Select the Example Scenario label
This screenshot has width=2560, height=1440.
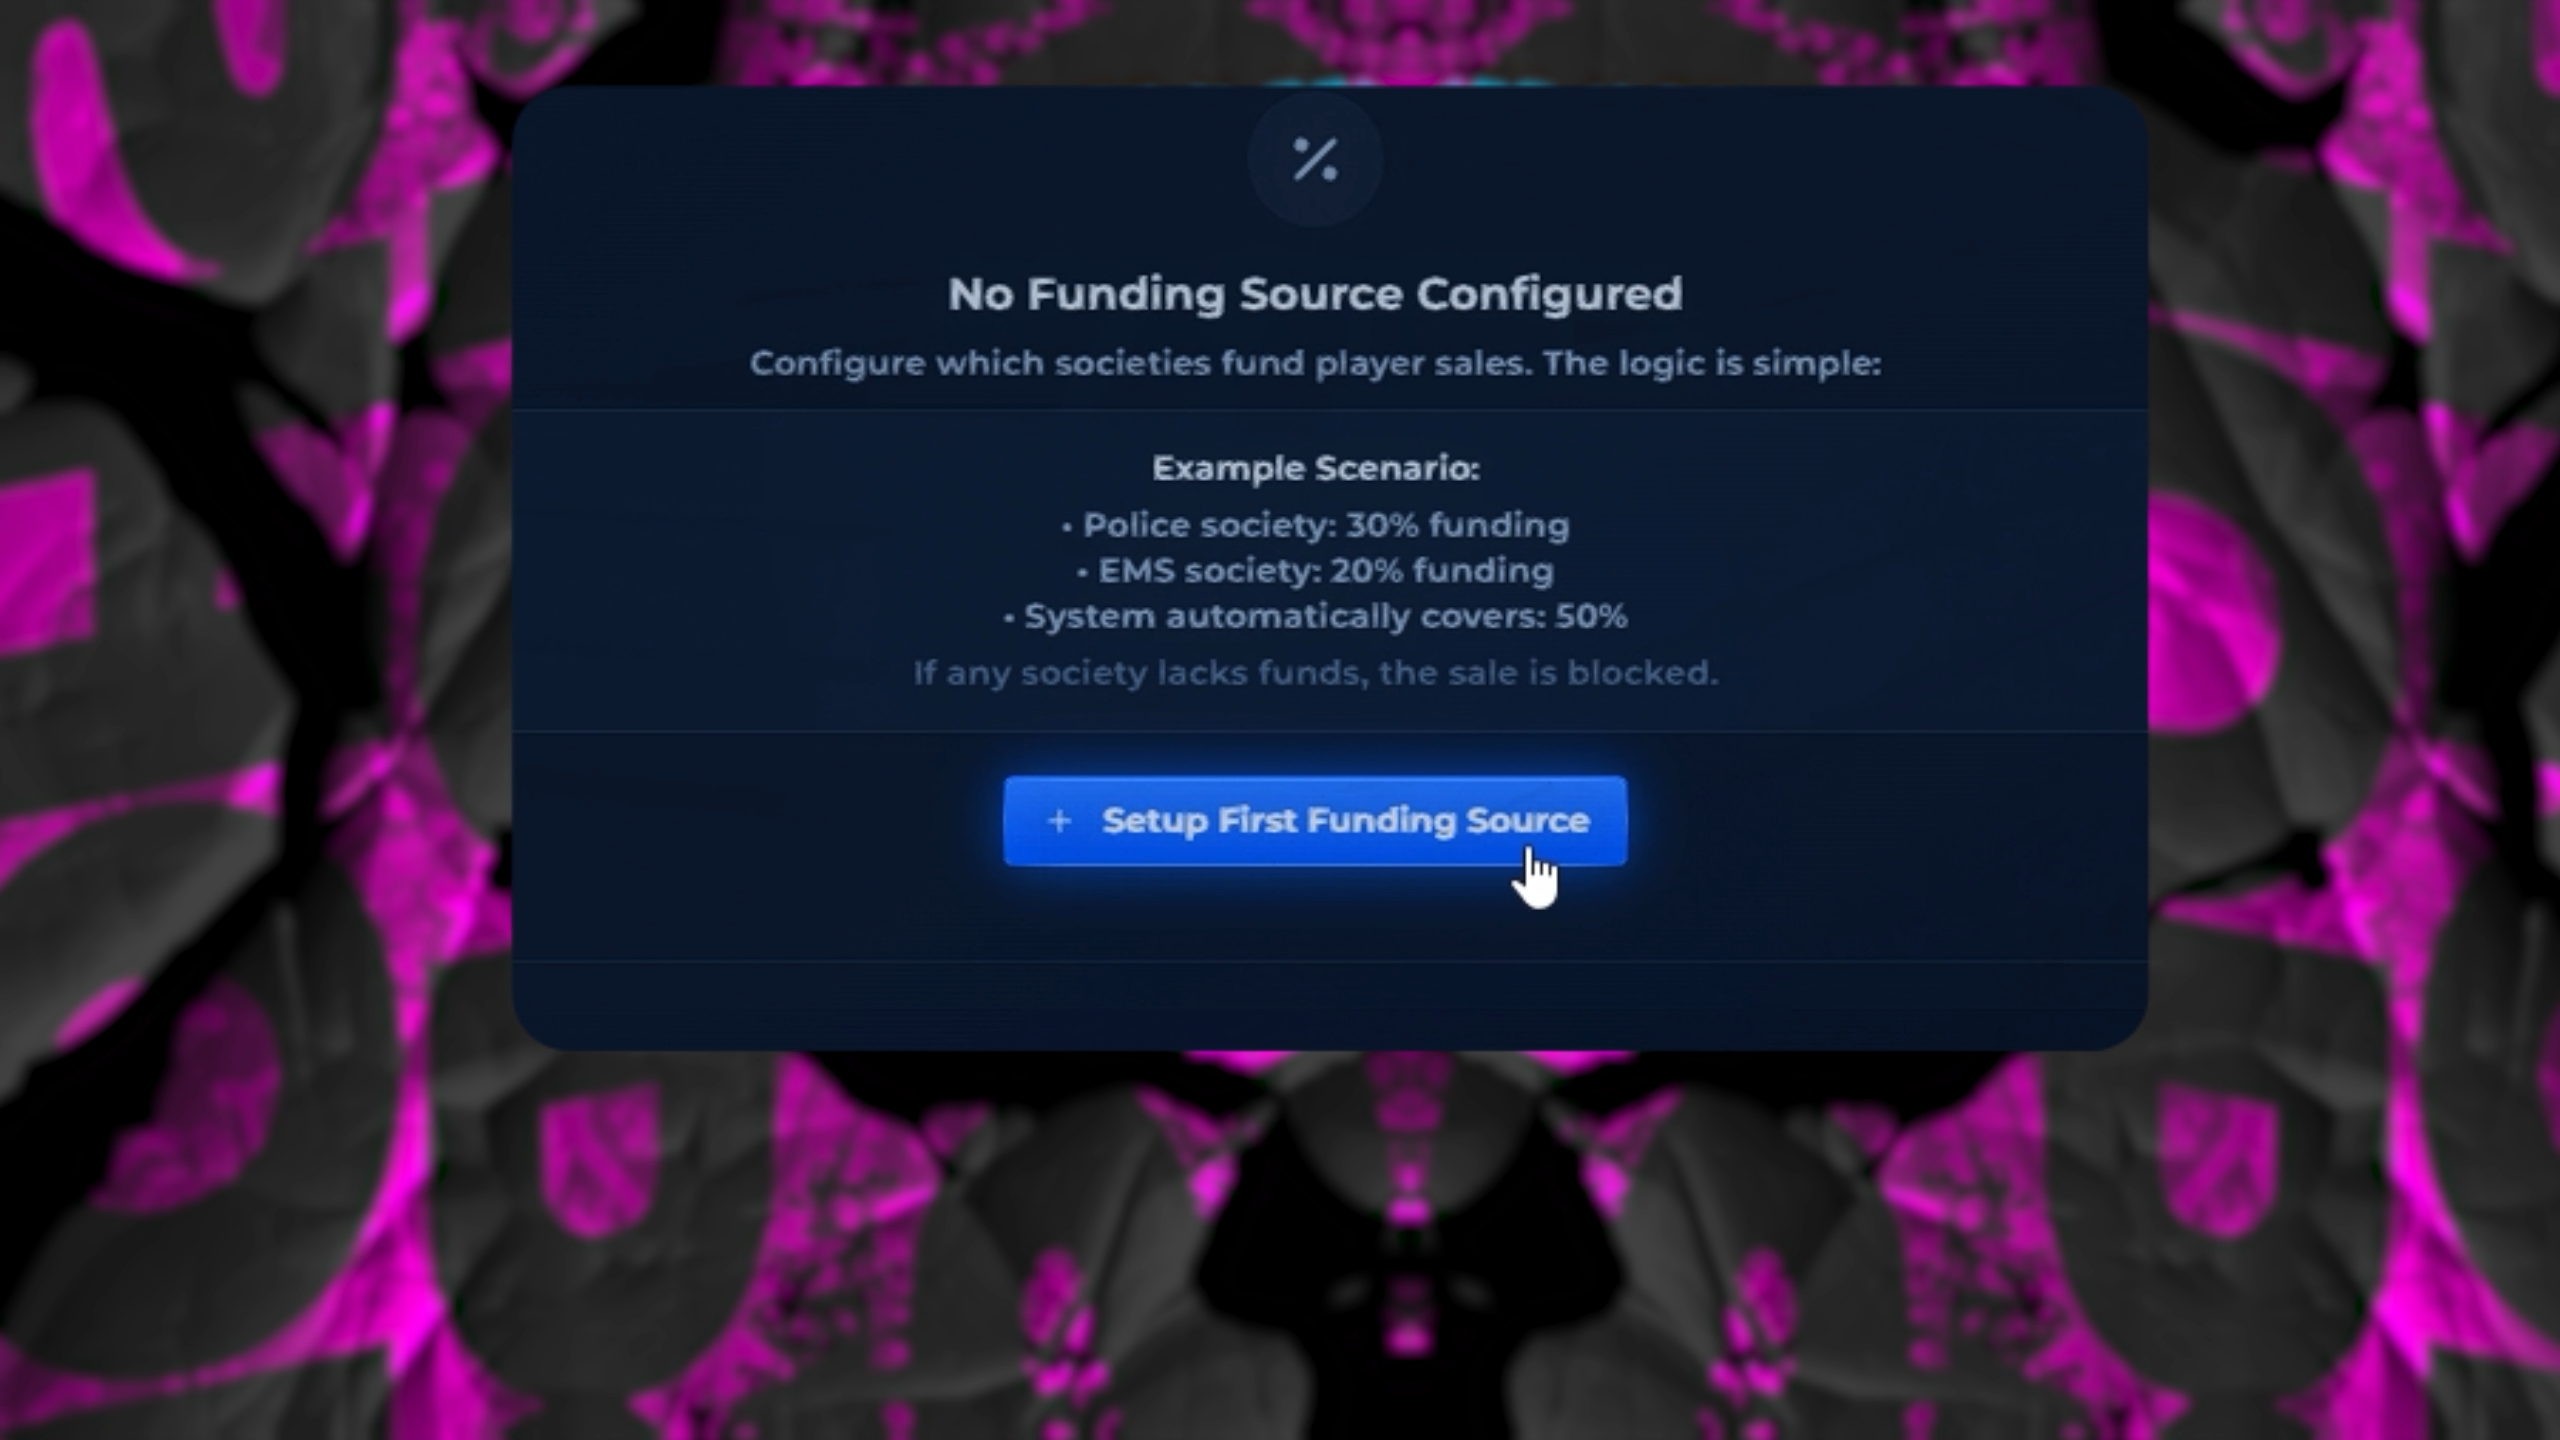pos(1315,468)
